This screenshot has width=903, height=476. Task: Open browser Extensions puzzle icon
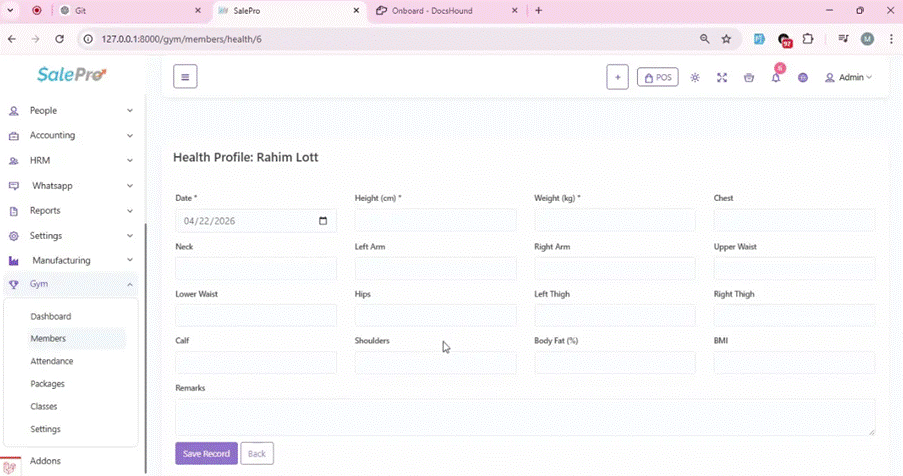pos(808,39)
